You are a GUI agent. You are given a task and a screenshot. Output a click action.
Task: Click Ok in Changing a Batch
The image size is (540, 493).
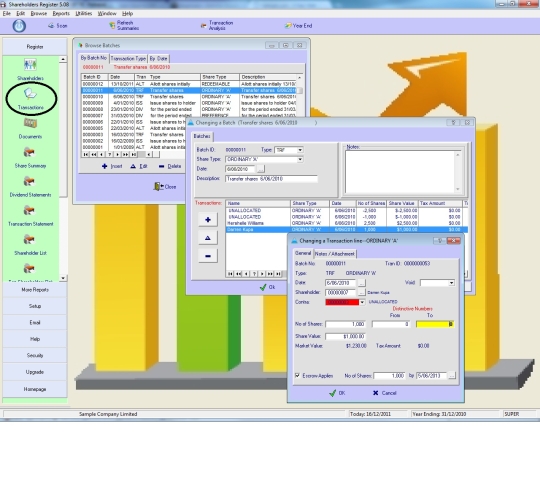pos(267,287)
